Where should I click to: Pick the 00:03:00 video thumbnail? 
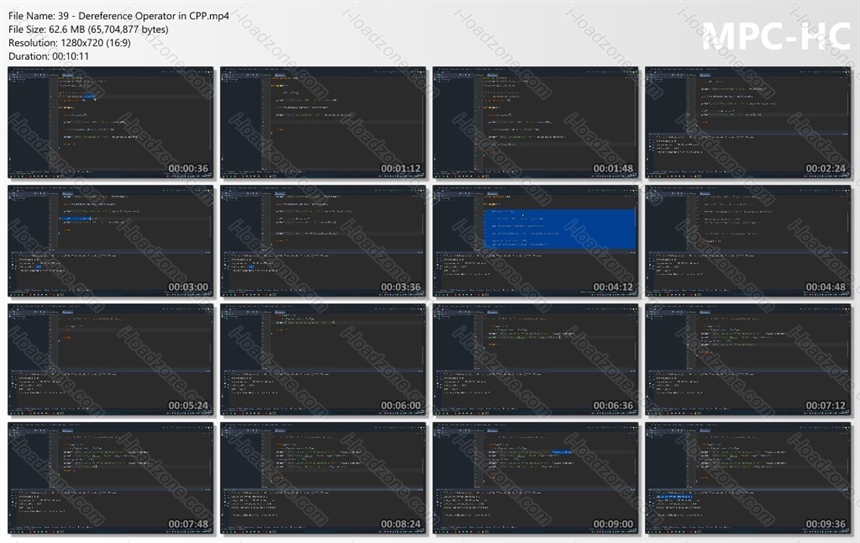pyautogui.click(x=110, y=241)
